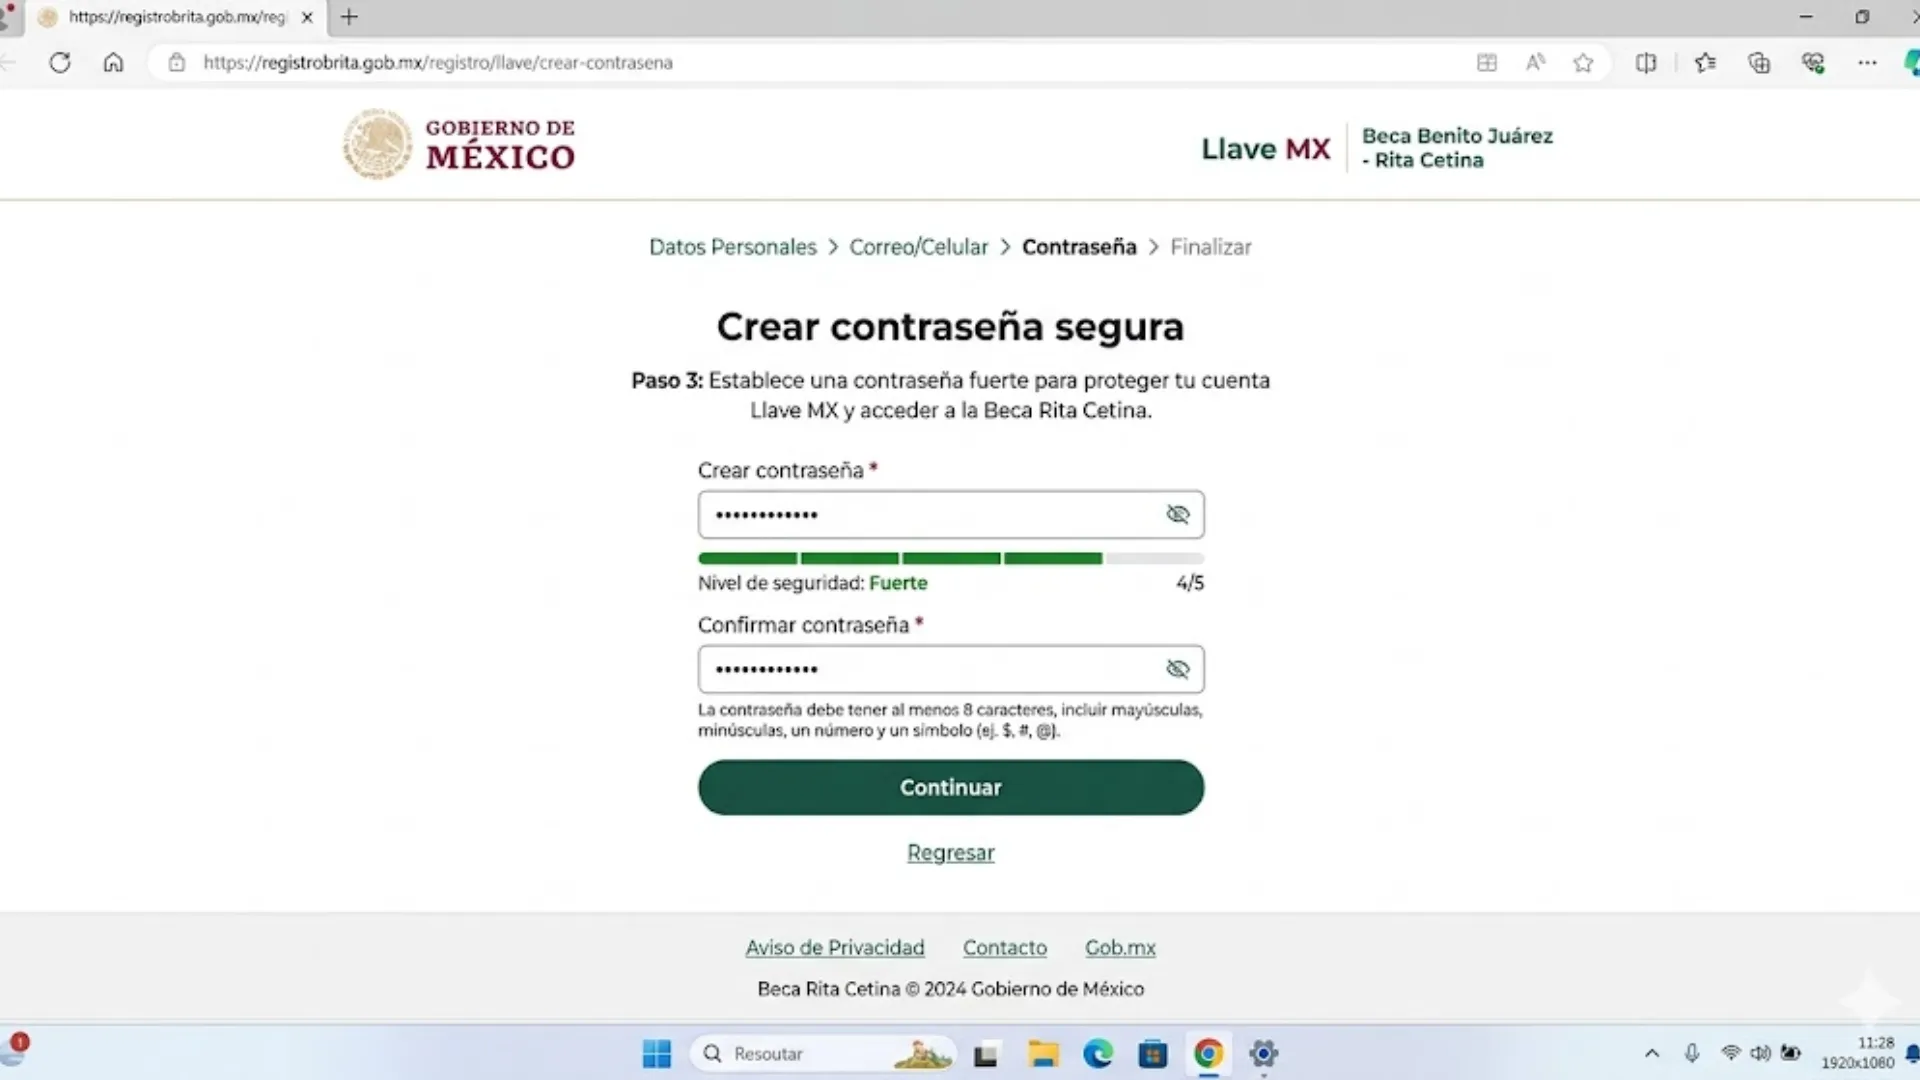
Task: Click the address bar URL
Action: (x=438, y=62)
